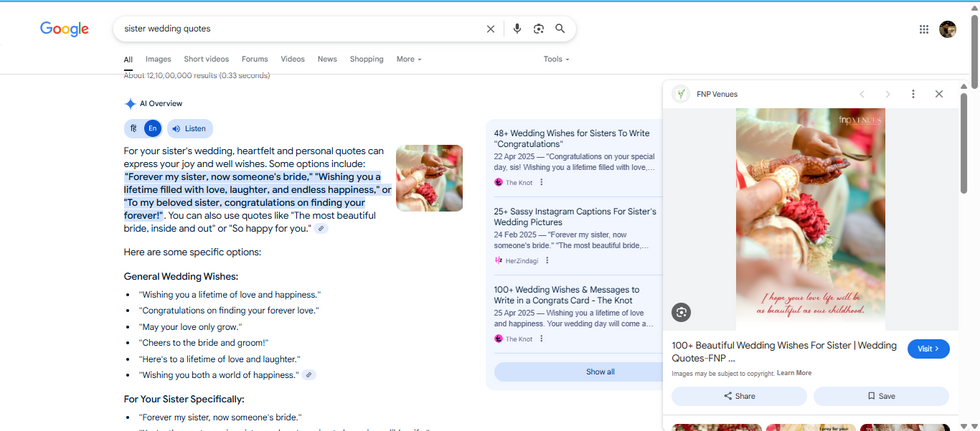Open the Learn More copyright link
Screen dimensions: 980x431
[x=794, y=373]
